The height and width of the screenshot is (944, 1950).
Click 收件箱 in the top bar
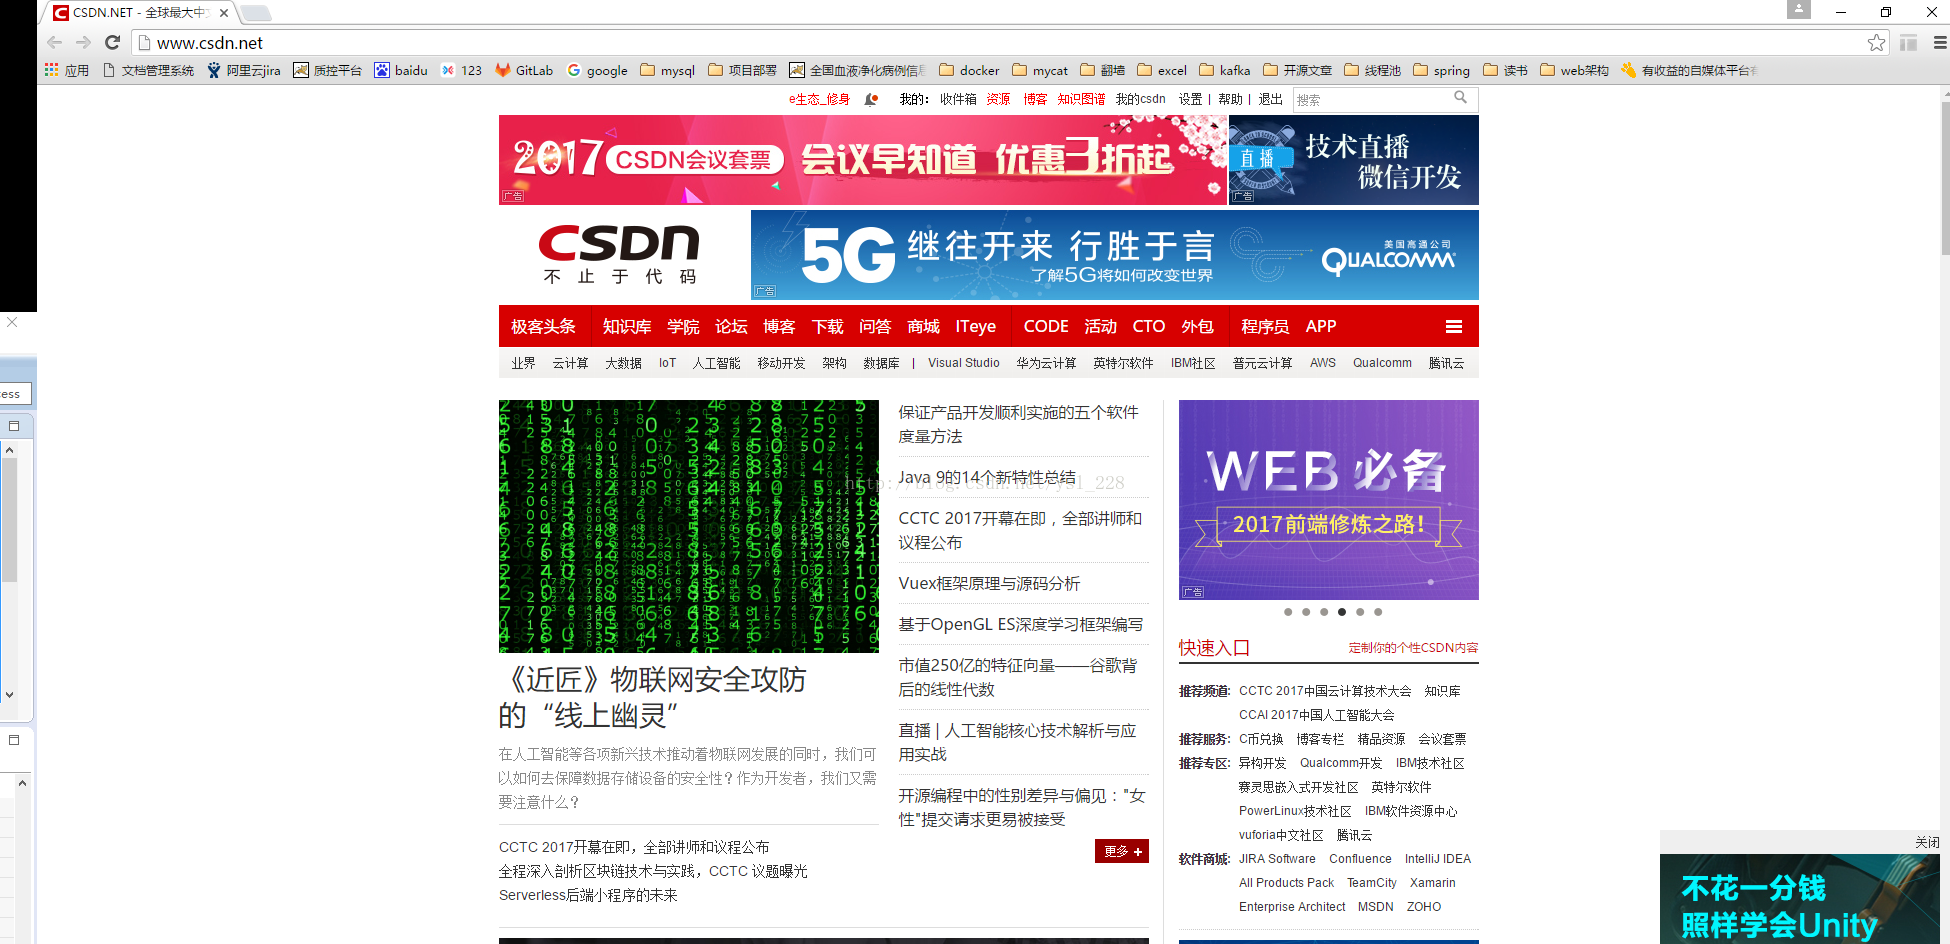[958, 99]
